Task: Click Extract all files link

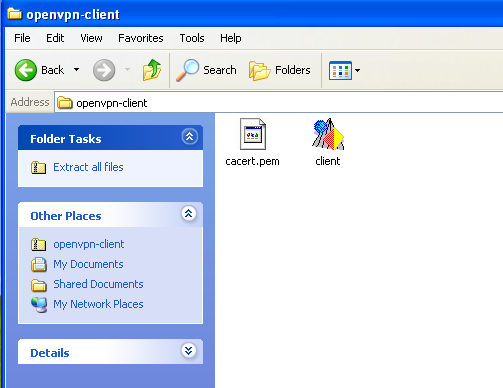Action: click(88, 167)
